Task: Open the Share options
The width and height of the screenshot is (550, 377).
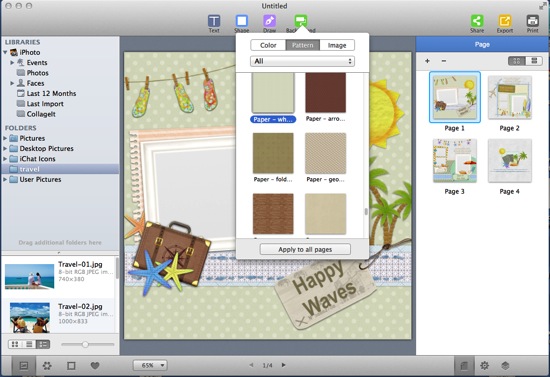Action: pos(477,23)
